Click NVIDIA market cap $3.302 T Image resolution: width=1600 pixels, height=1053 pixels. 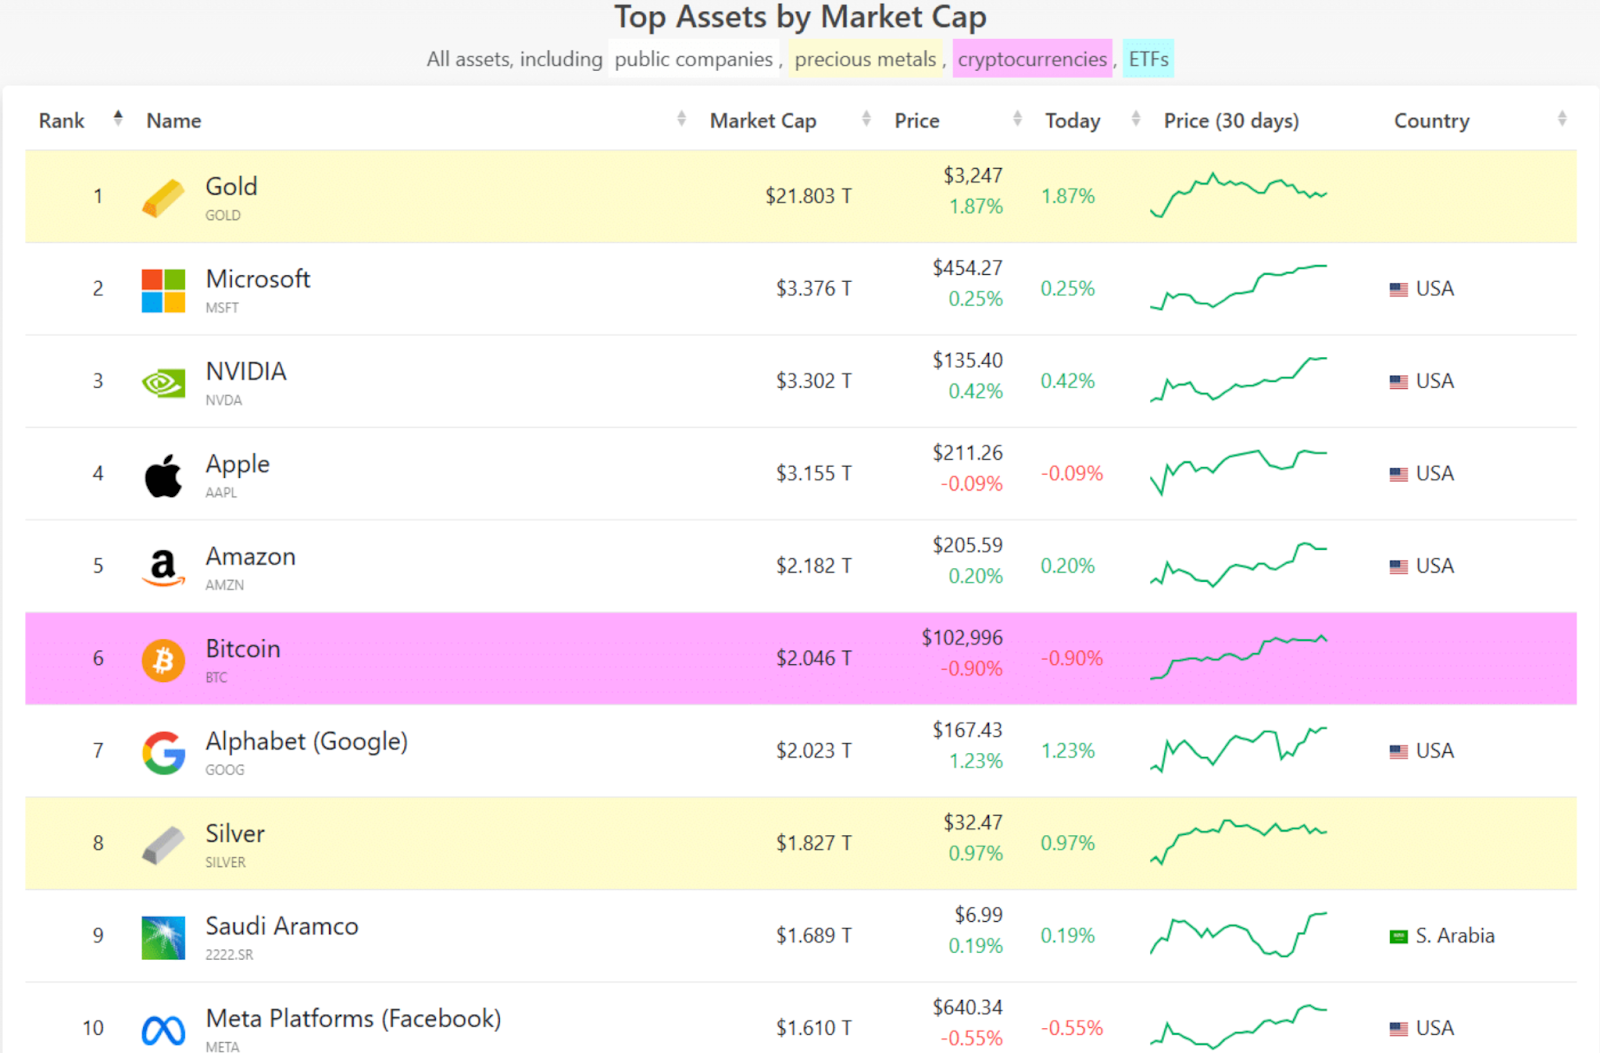(x=814, y=381)
